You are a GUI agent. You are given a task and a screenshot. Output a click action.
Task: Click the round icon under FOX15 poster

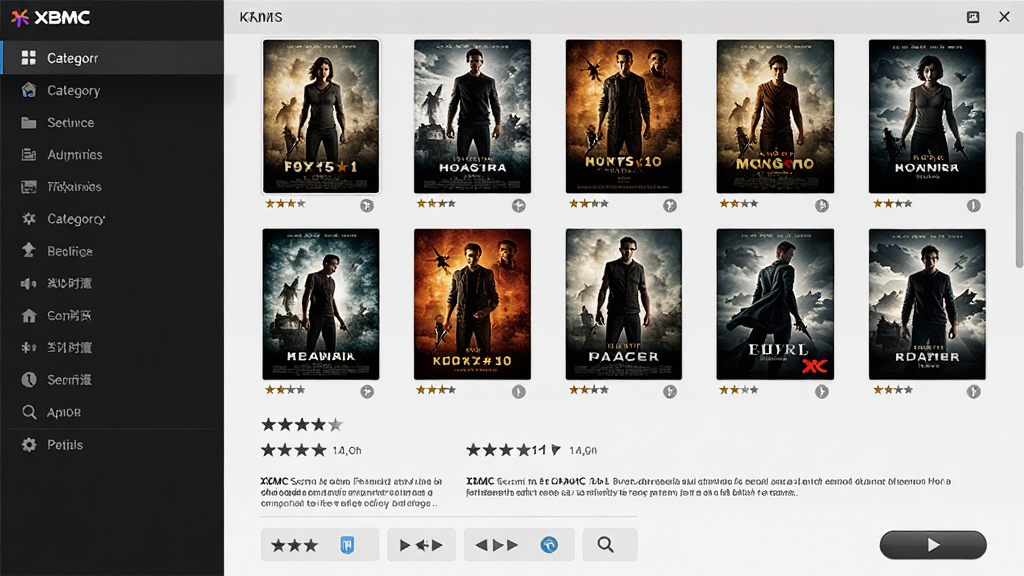tap(367, 206)
